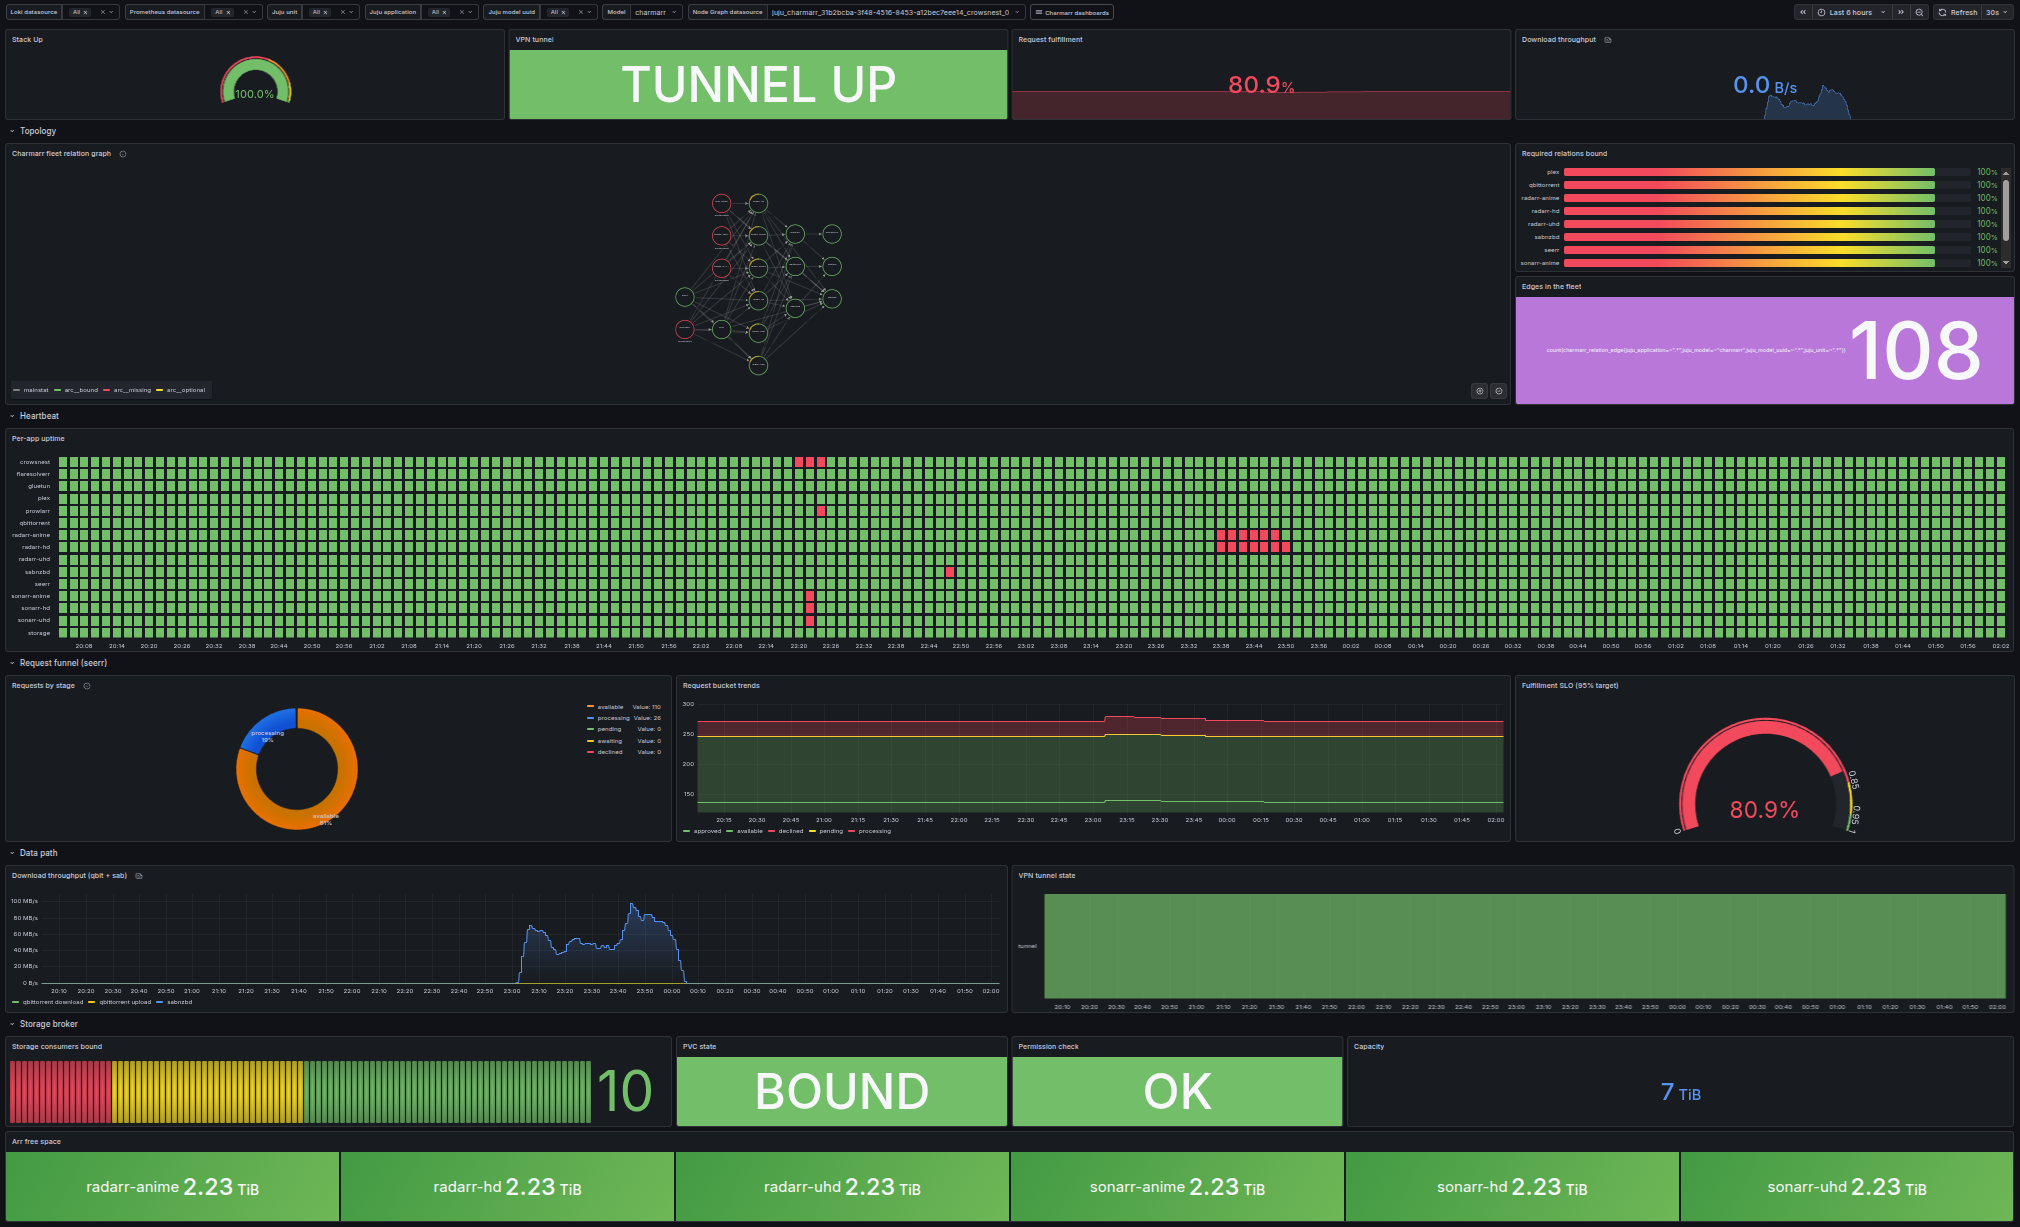Open the VPN tunnel panel title
2020x1227 pixels.
534,40
